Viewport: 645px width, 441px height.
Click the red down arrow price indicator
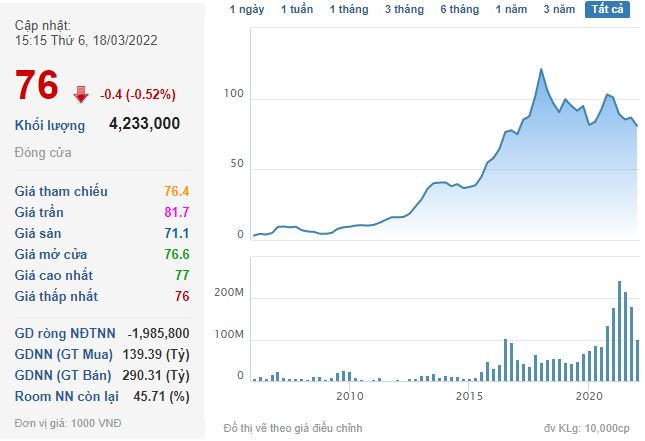(81, 95)
